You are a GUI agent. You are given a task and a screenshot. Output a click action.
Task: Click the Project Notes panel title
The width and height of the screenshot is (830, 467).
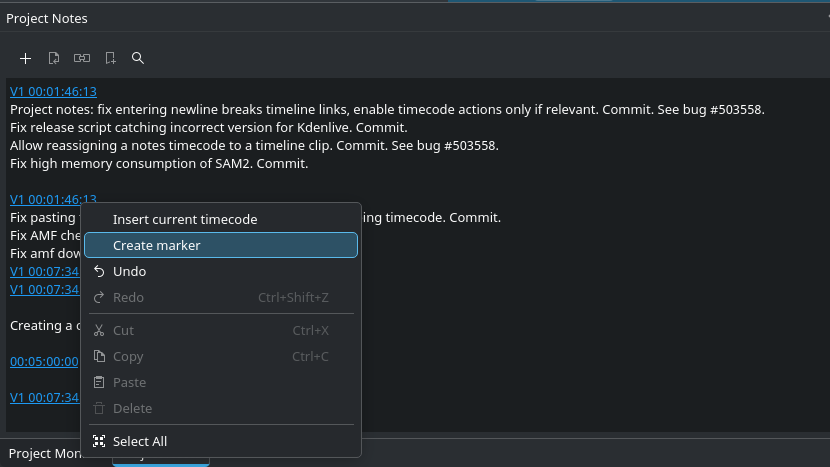pyautogui.click(x=47, y=18)
